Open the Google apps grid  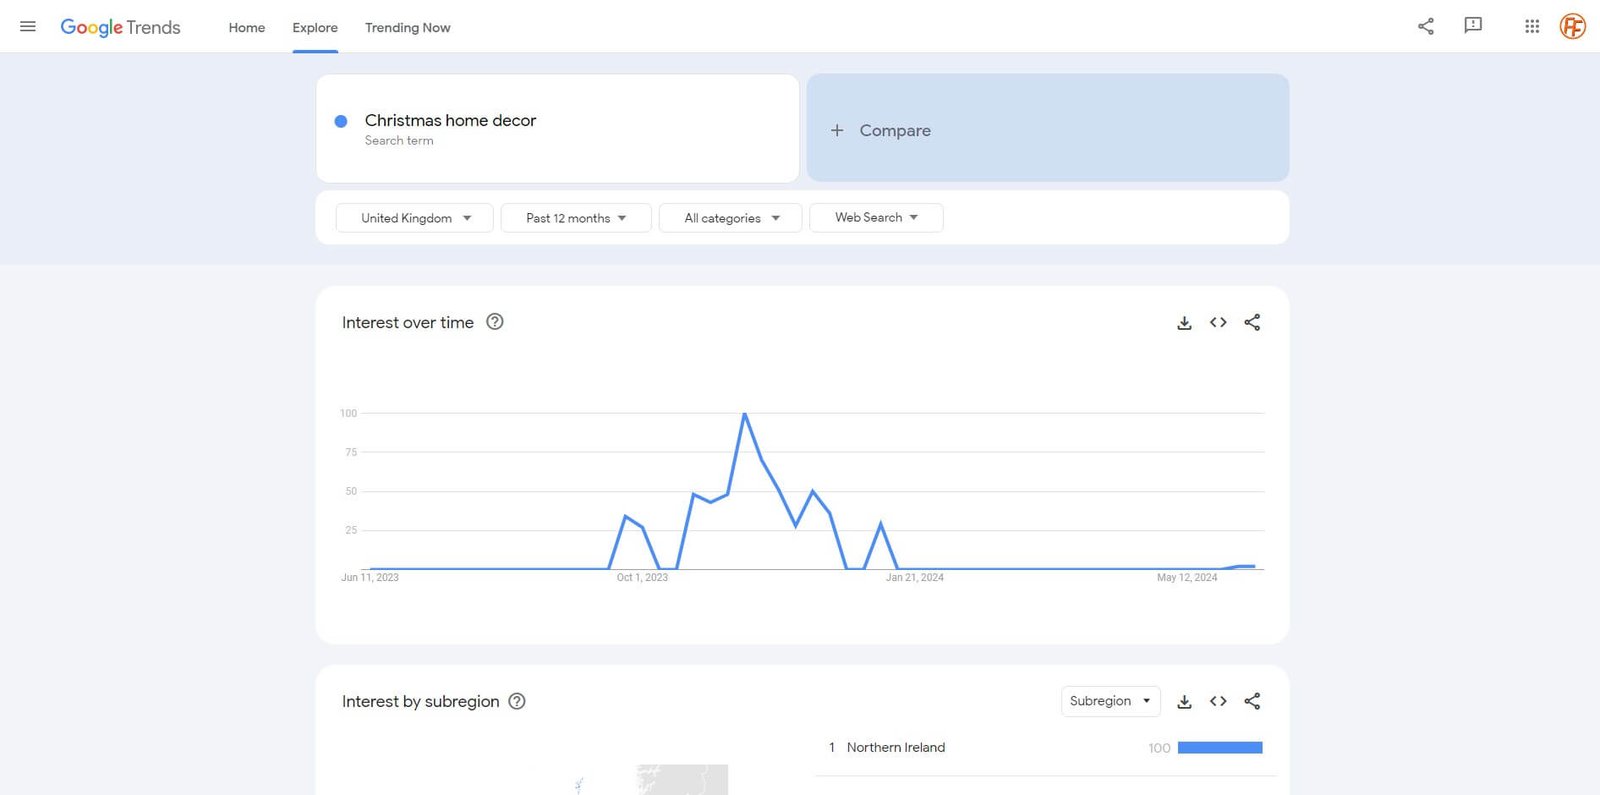click(x=1532, y=26)
